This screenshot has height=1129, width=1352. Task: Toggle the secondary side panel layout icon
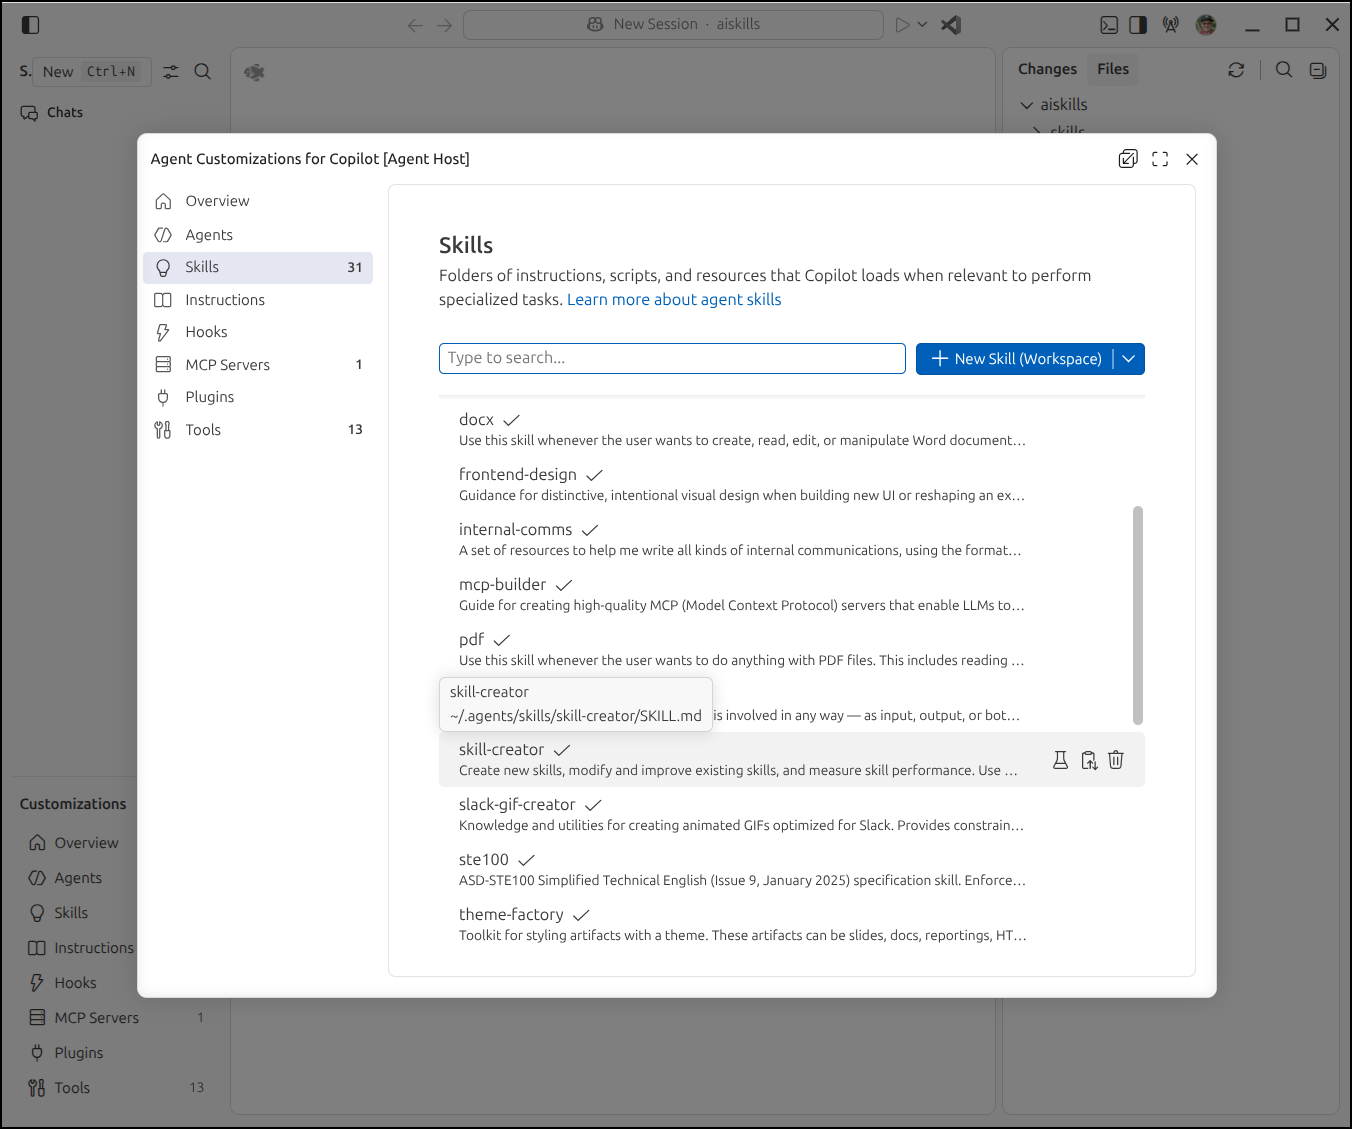[1138, 25]
